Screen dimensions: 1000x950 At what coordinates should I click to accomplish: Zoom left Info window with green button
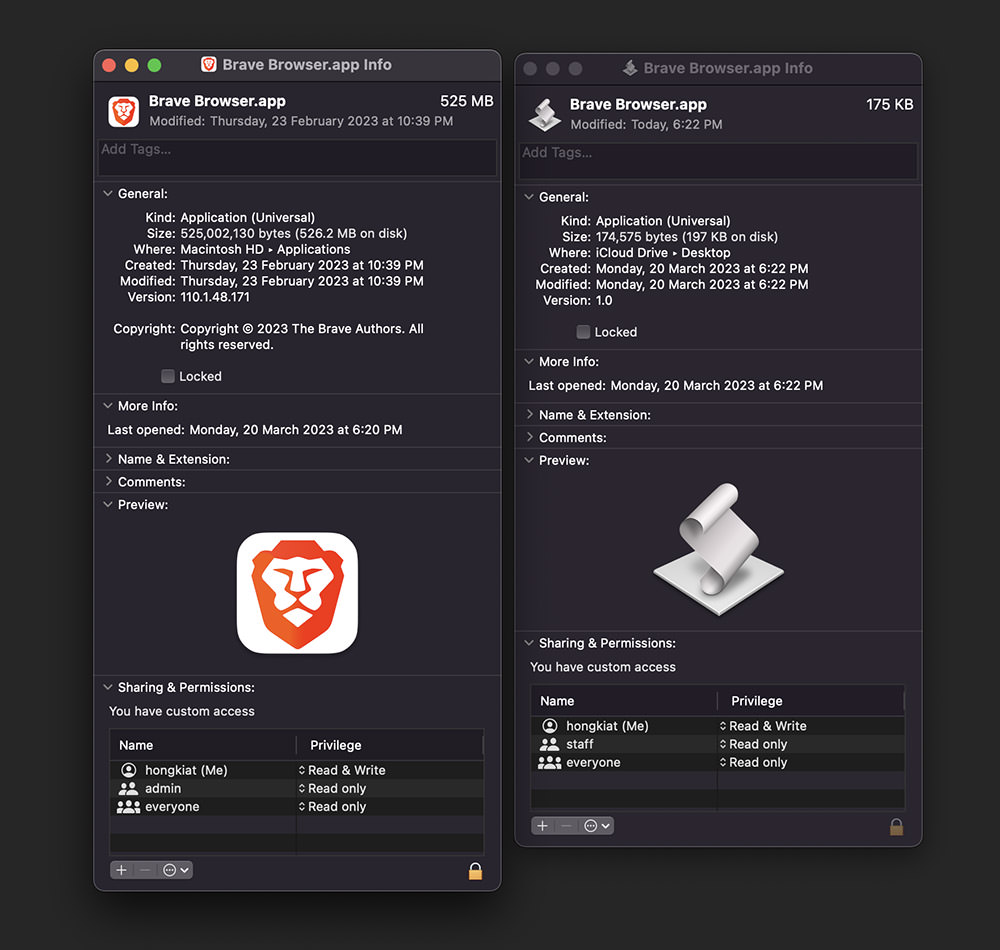pos(154,65)
